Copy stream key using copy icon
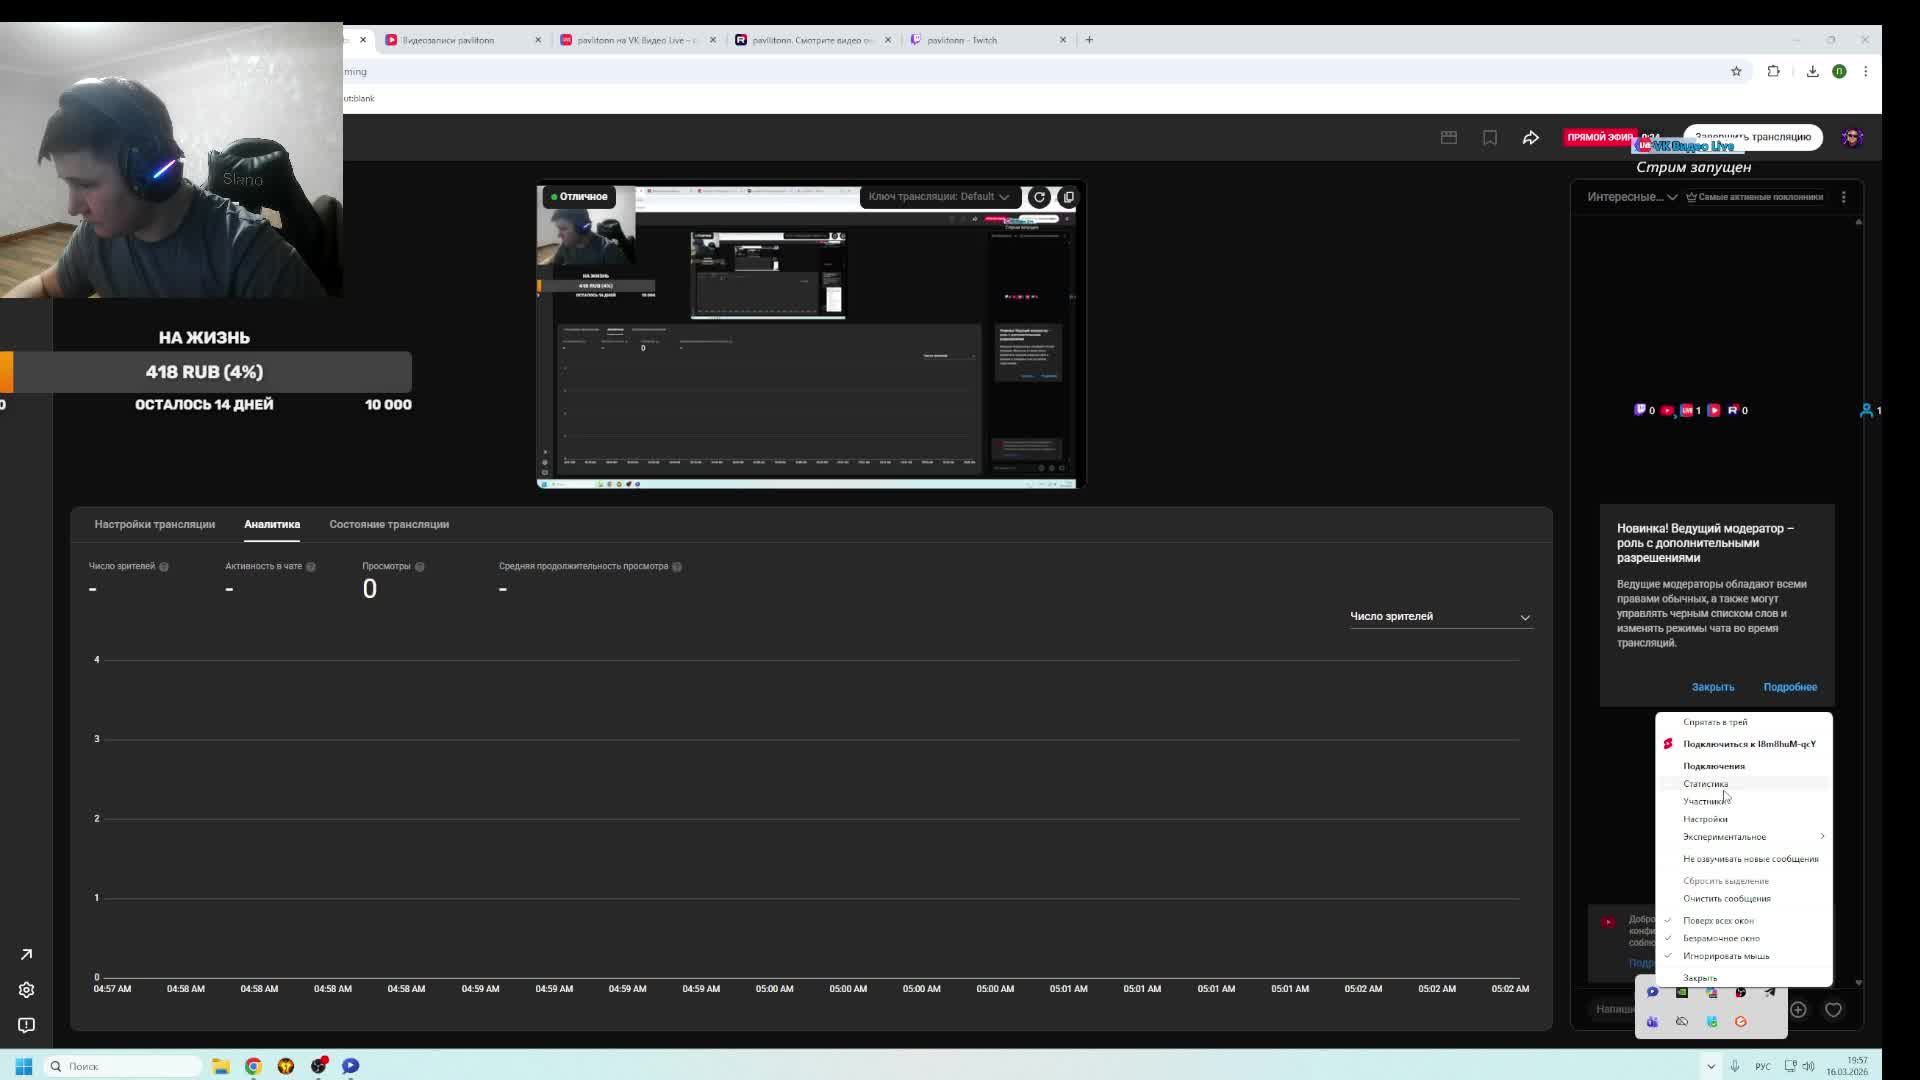This screenshot has width=1920, height=1080. coord(1068,197)
